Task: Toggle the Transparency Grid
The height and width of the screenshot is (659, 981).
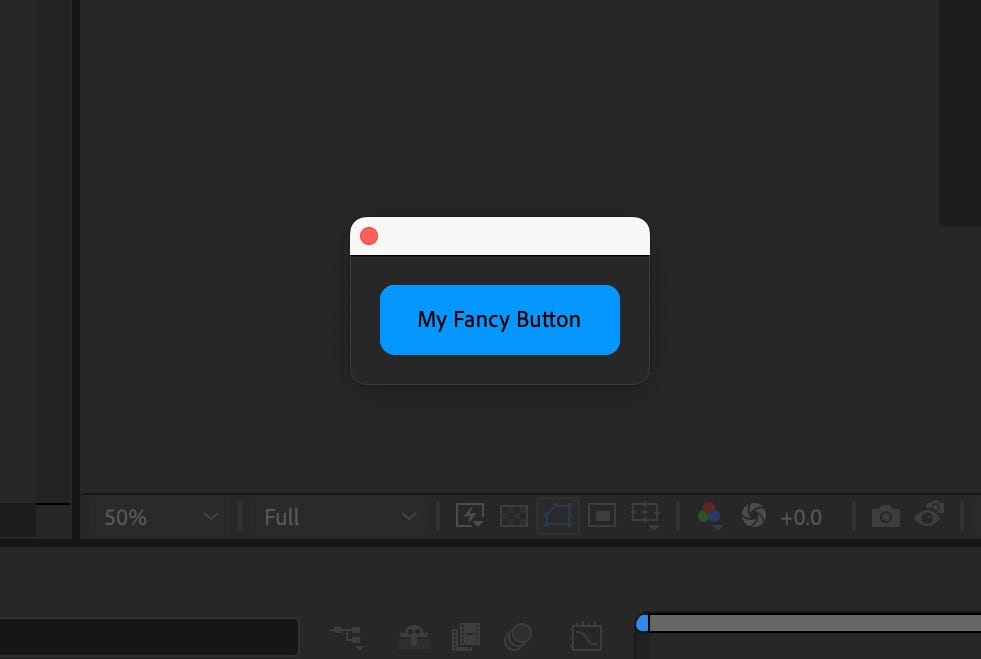Action: pos(513,516)
